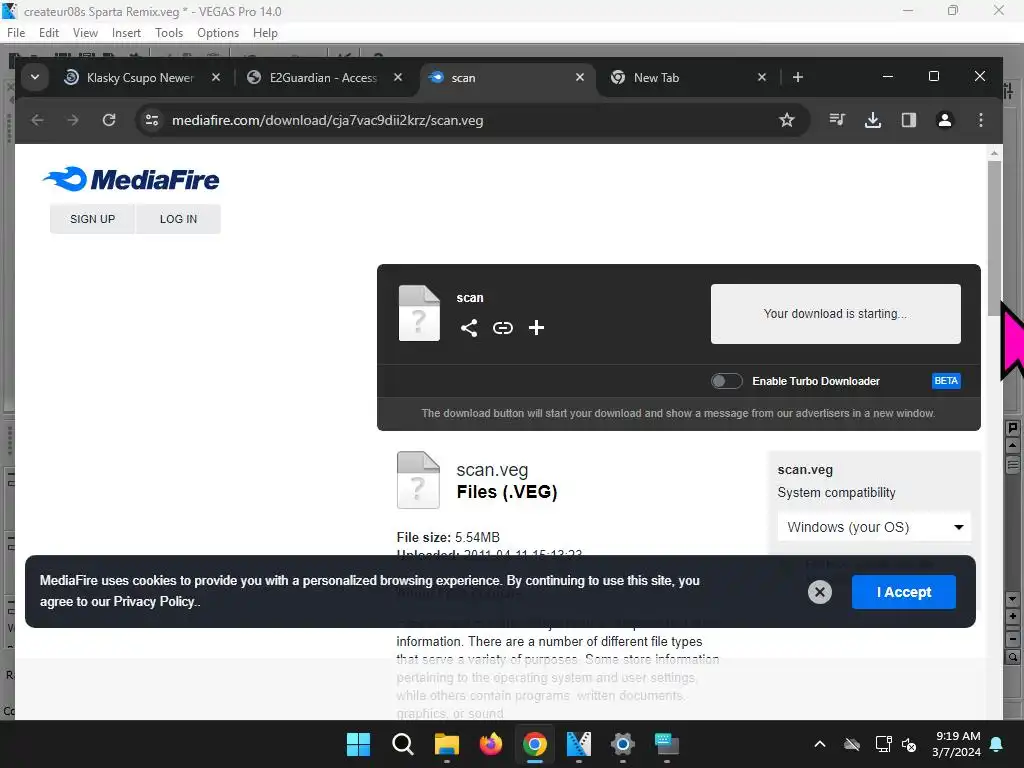Screen dimensions: 1024x768
Task: Click the MediaFire logo
Action: click(131, 179)
